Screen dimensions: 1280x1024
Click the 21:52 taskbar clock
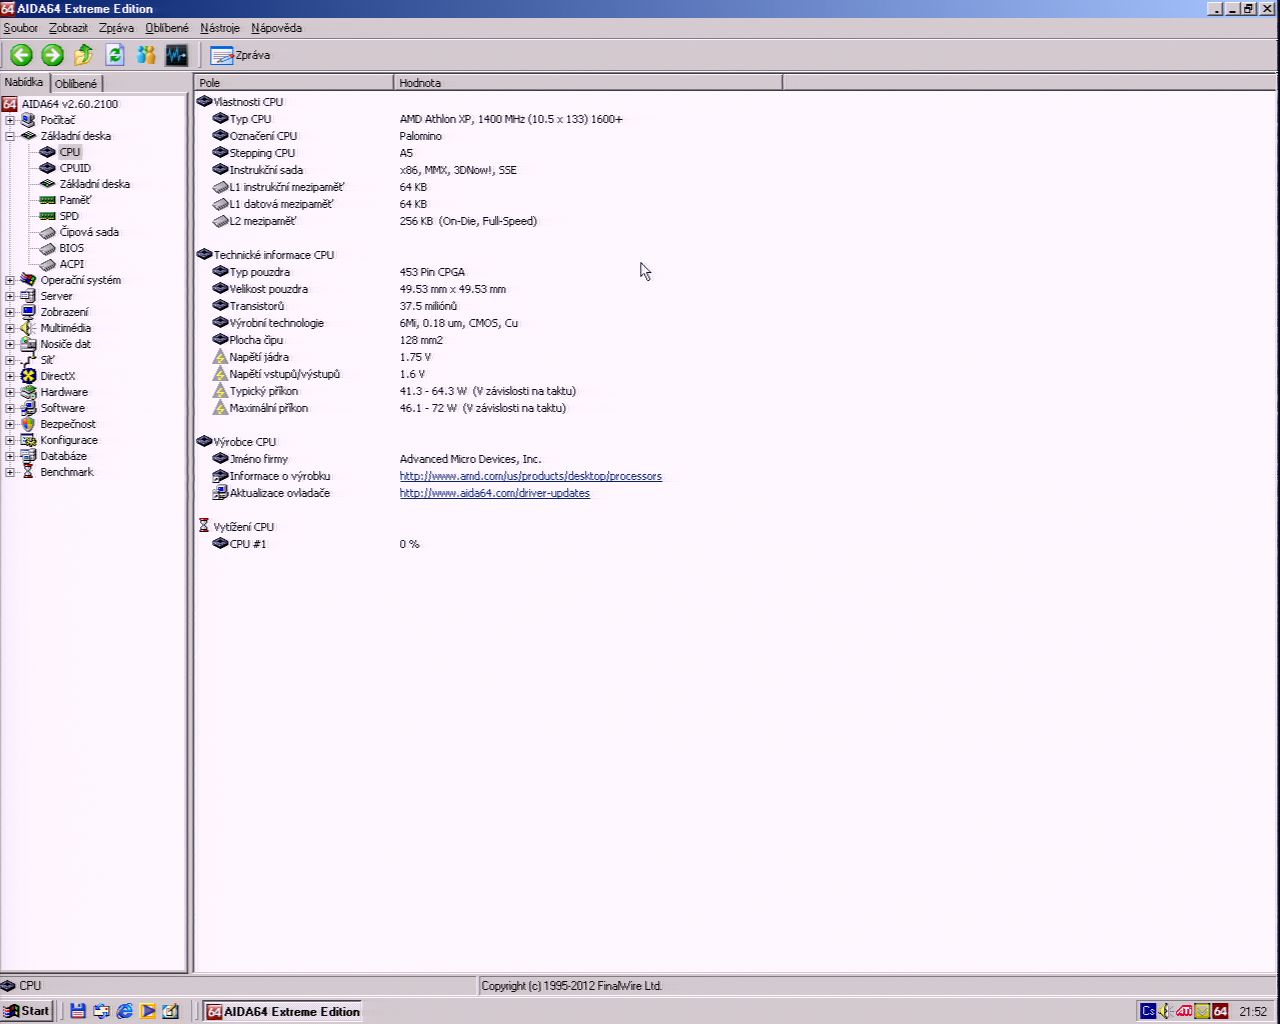pos(1253,1011)
